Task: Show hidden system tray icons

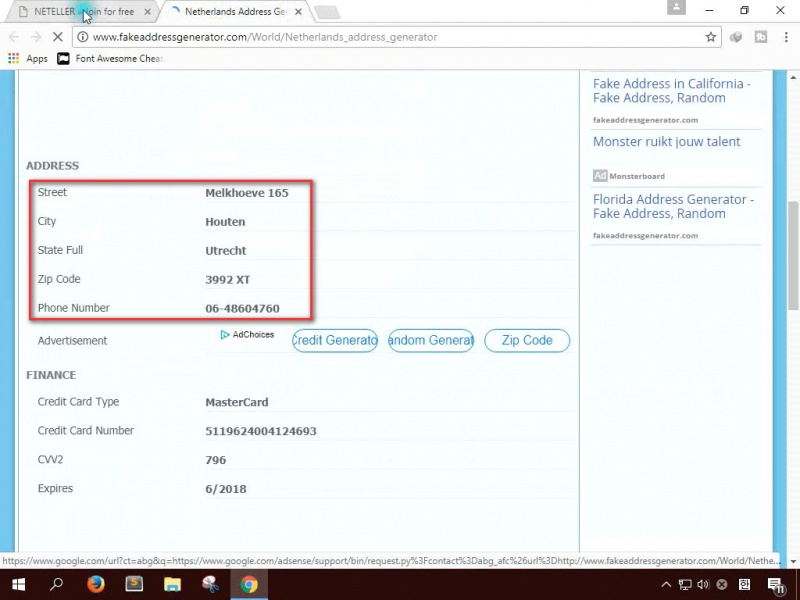Action: point(666,585)
